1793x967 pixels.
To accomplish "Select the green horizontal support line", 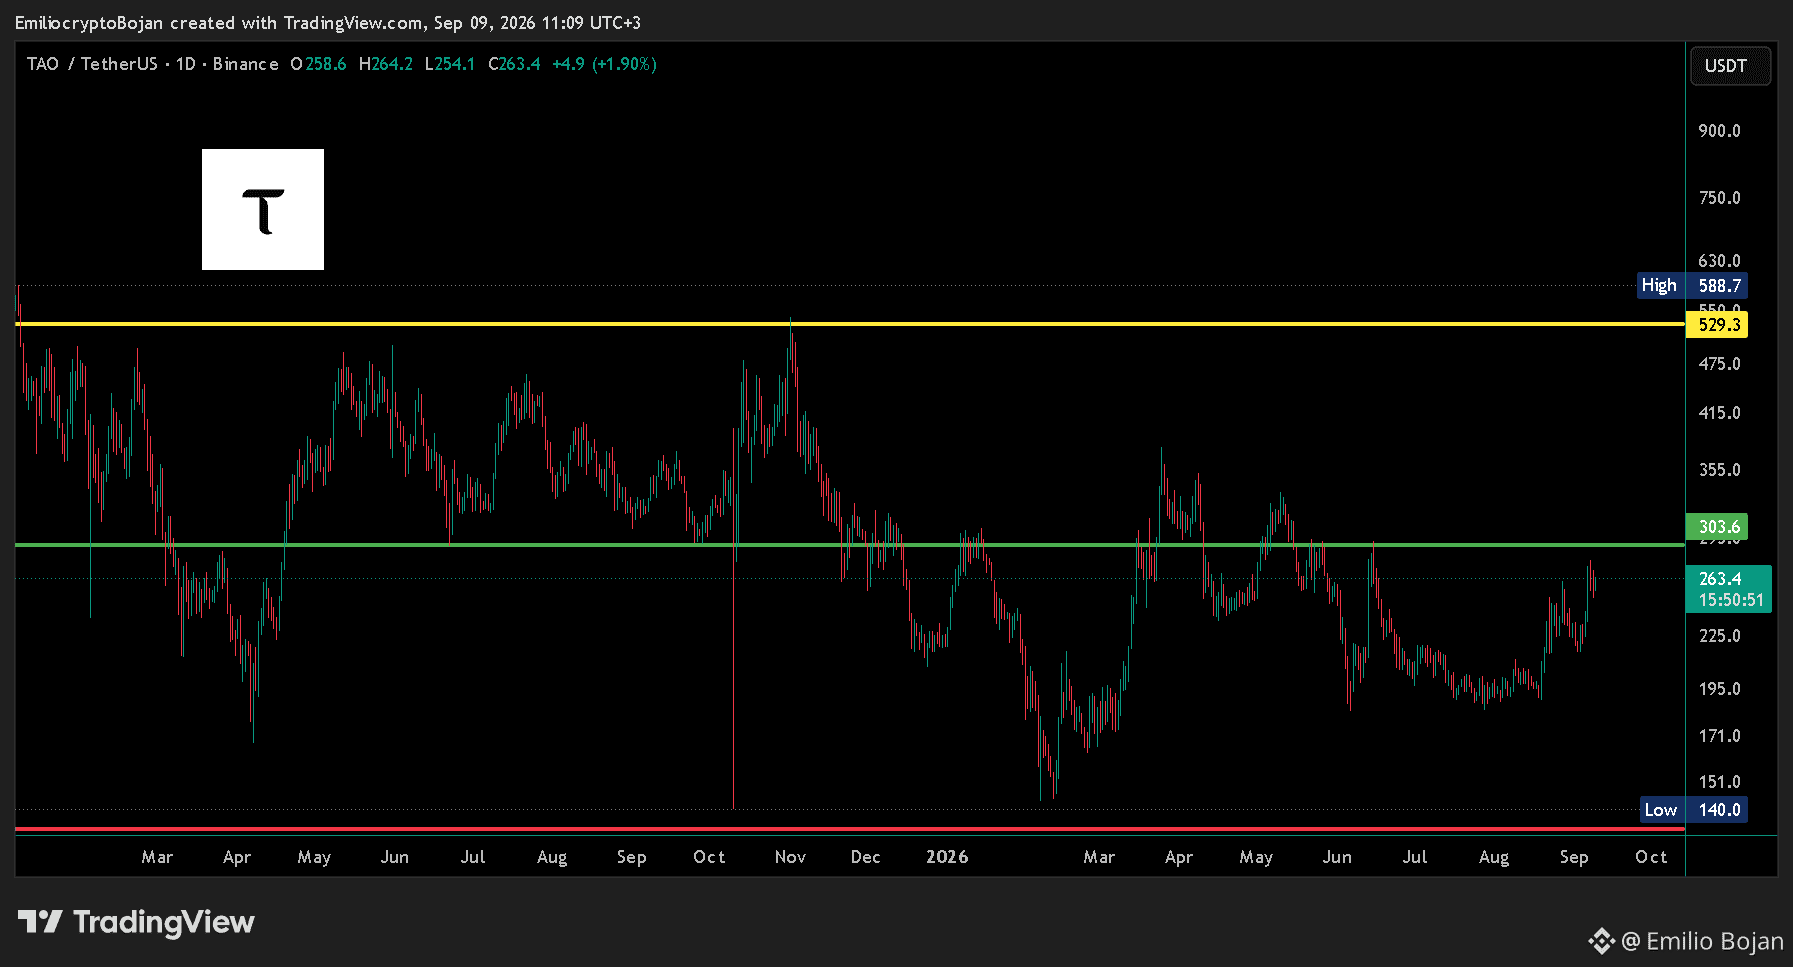I will point(850,545).
